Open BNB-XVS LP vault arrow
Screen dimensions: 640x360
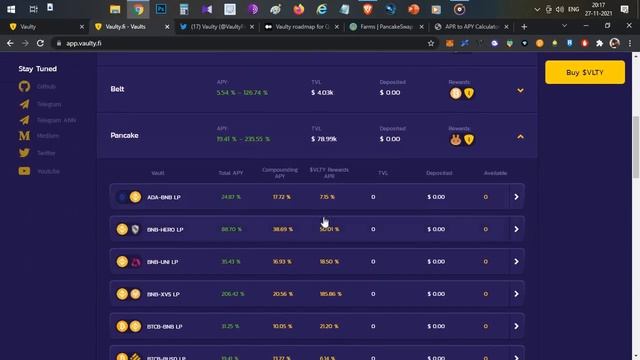coord(516,294)
